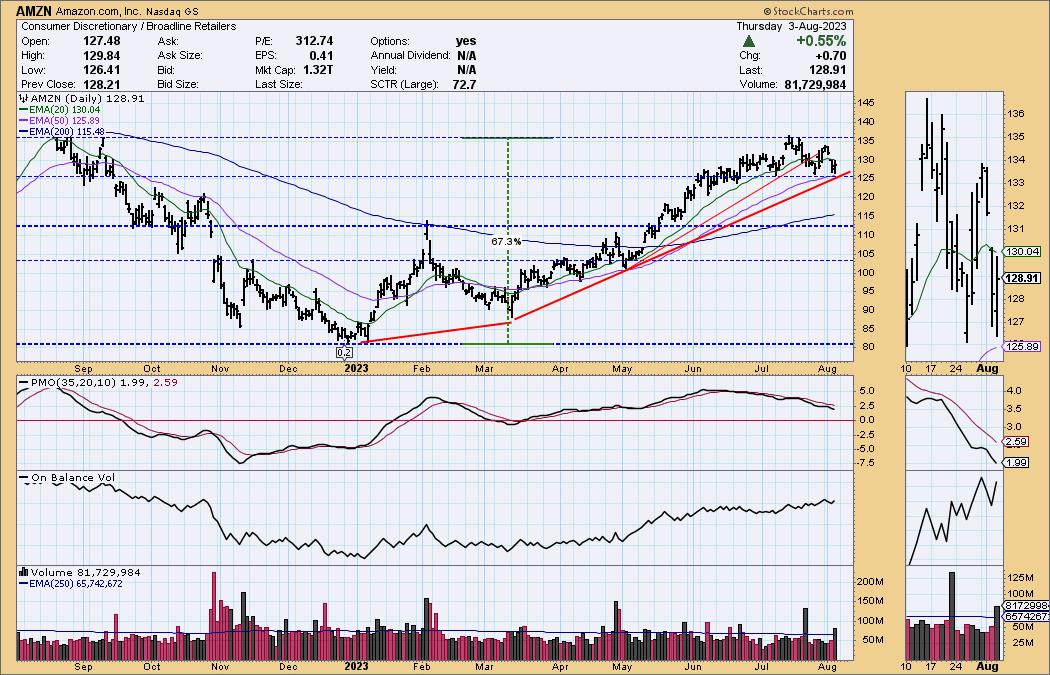Screen dimensions: 1050x675
Task: Click the Low value 126.41
Action: coord(101,70)
